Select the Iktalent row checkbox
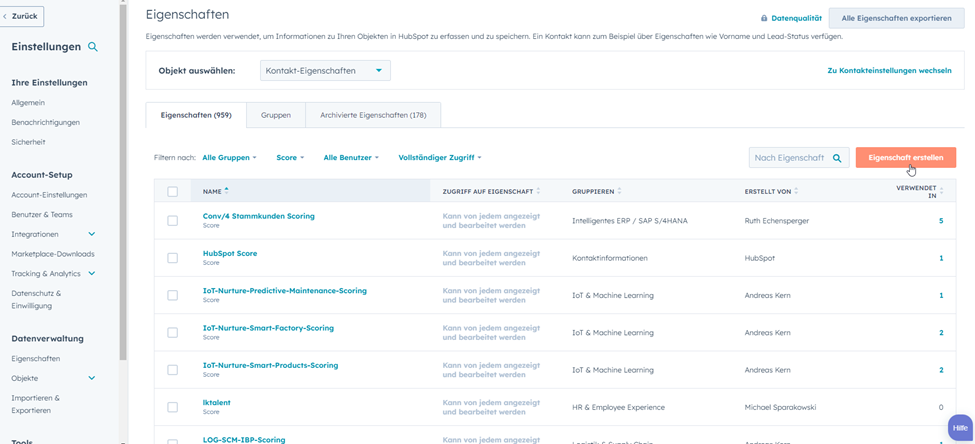The image size is (975, 444). 172,407
